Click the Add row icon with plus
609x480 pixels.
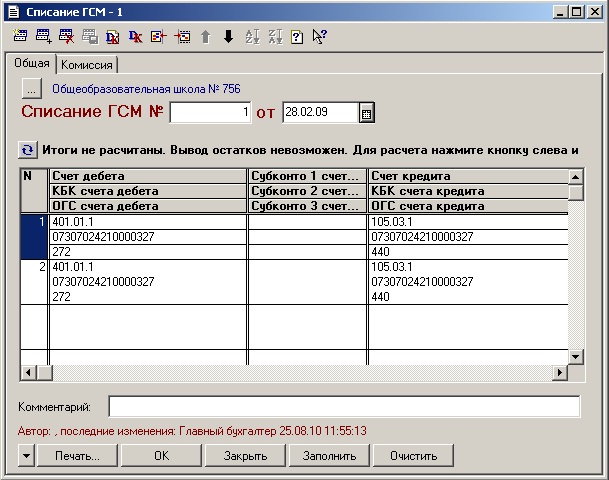tap(44, 36)
